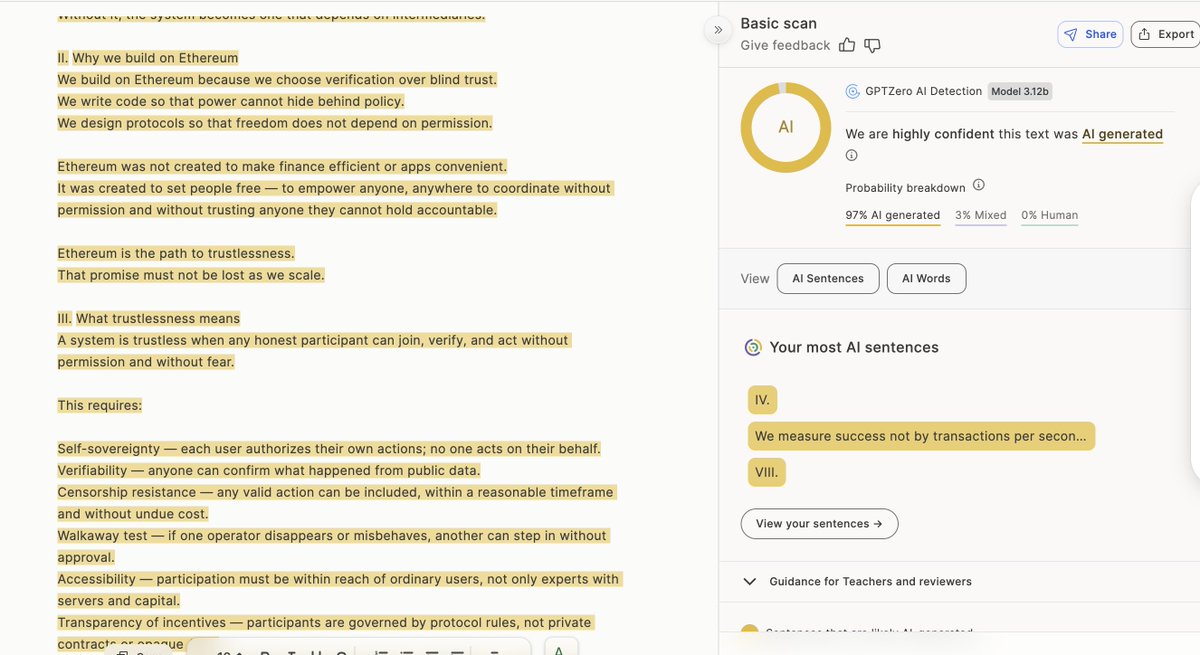Click the 'Self-sovereignty' line

point(329,449)
